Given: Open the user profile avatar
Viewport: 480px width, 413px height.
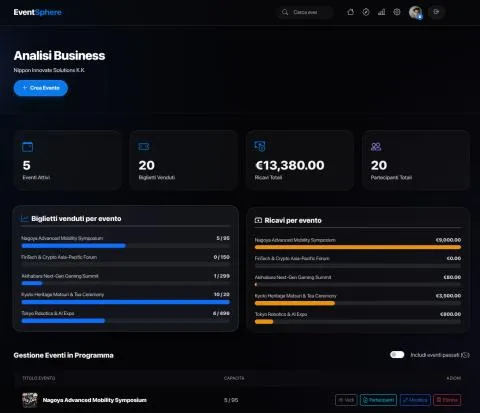Looking at the screenshot, I should 415,12.
